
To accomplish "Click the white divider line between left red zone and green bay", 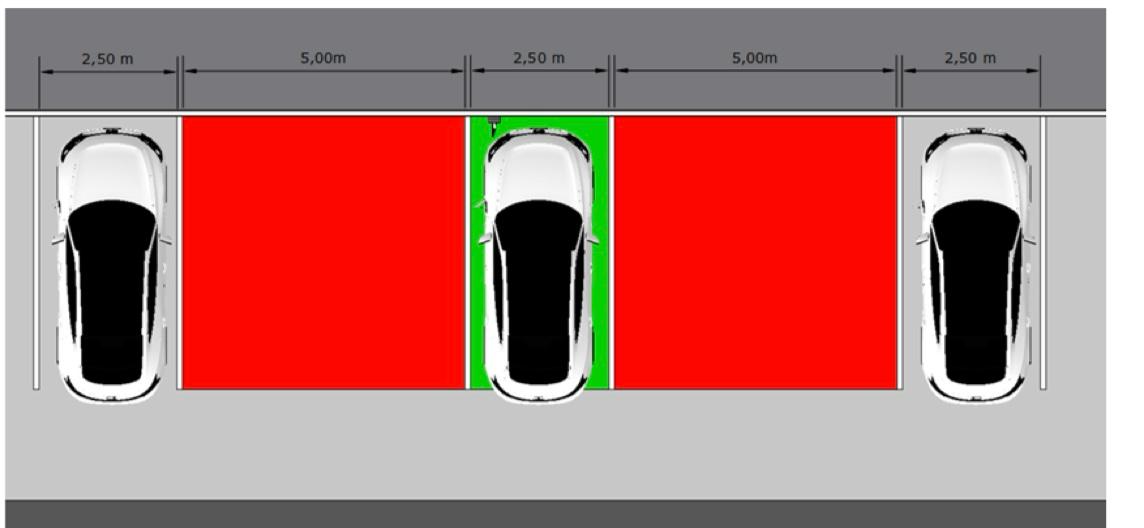I will [x=468, y=252].
